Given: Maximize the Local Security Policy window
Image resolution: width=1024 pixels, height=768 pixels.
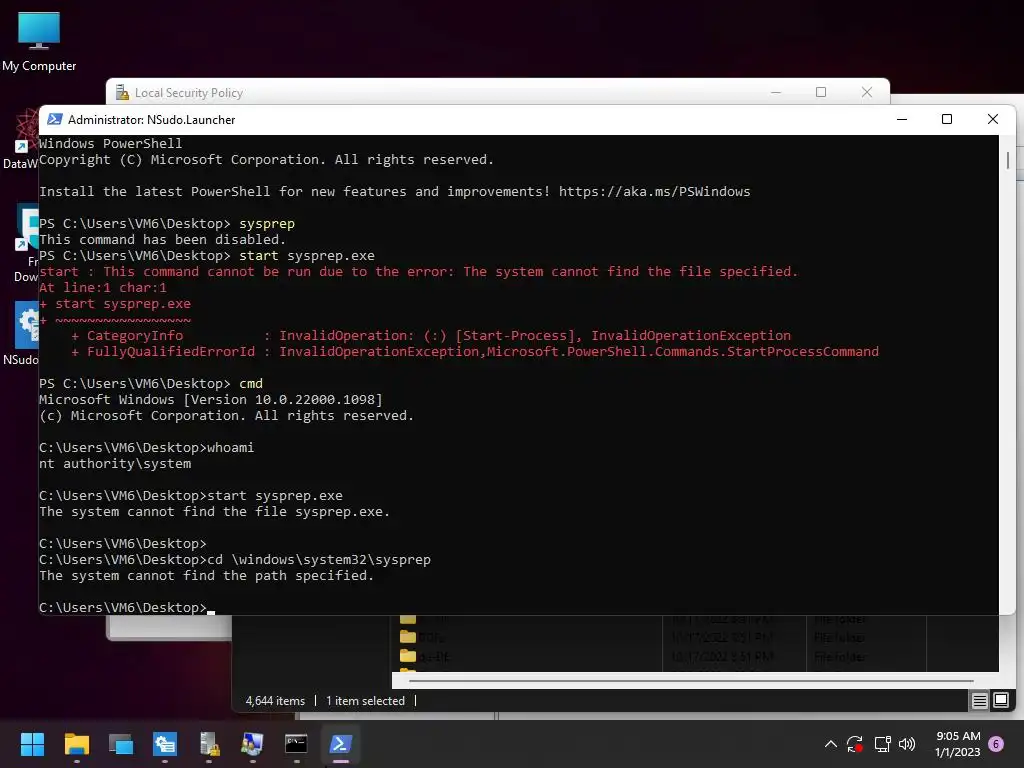Looking at the screenshot, I should click(x=821, y=93).
